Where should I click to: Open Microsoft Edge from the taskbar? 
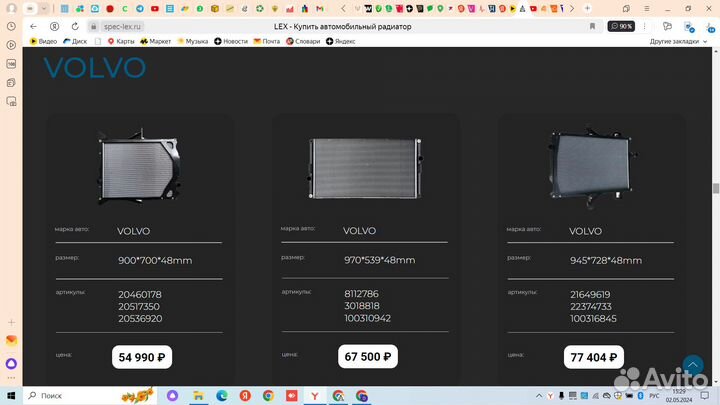[x=222, y=396]
